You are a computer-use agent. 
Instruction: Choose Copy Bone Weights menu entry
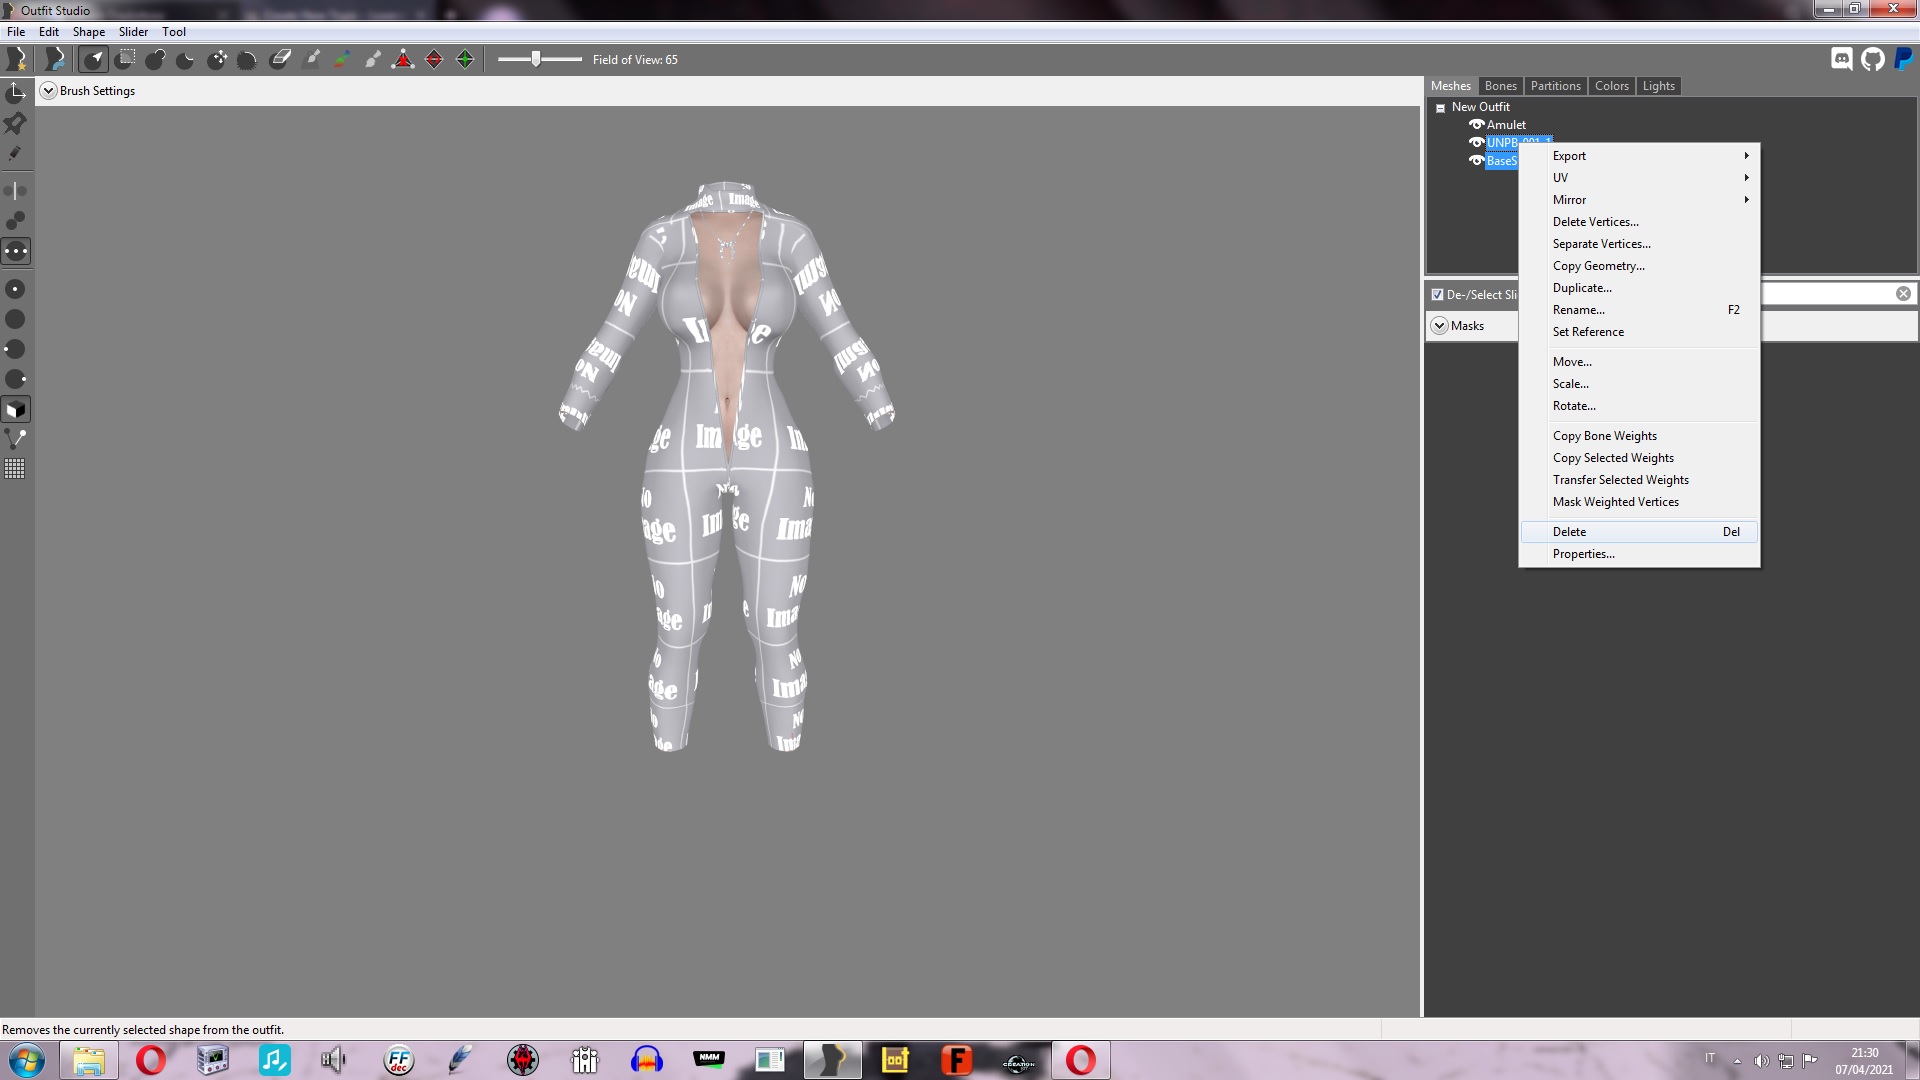[x=1640, y=436]
